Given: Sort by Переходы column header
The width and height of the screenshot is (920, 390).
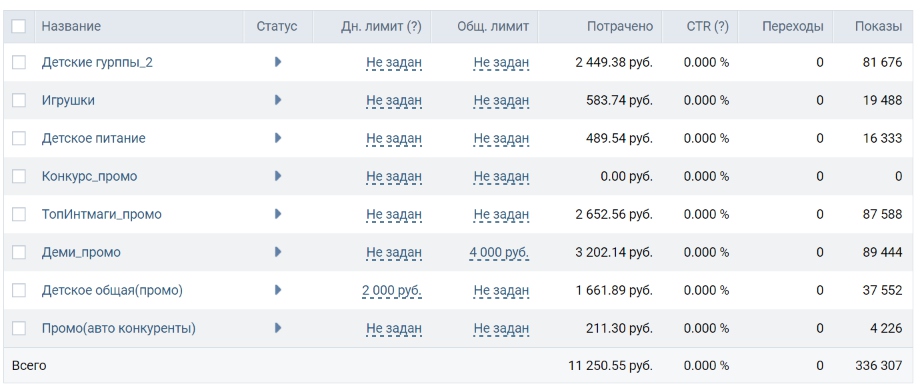Looking at the screenshot, I should click(x=793, y=26).
